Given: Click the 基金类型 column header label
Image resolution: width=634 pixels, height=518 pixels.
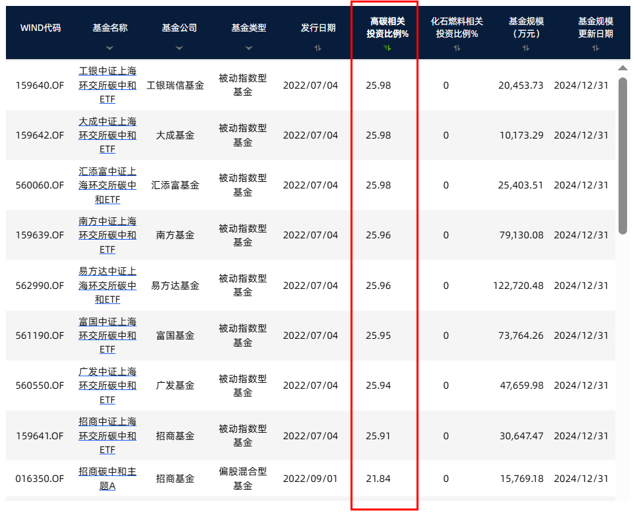Looking at the screenshot, I should click(249, 28).
